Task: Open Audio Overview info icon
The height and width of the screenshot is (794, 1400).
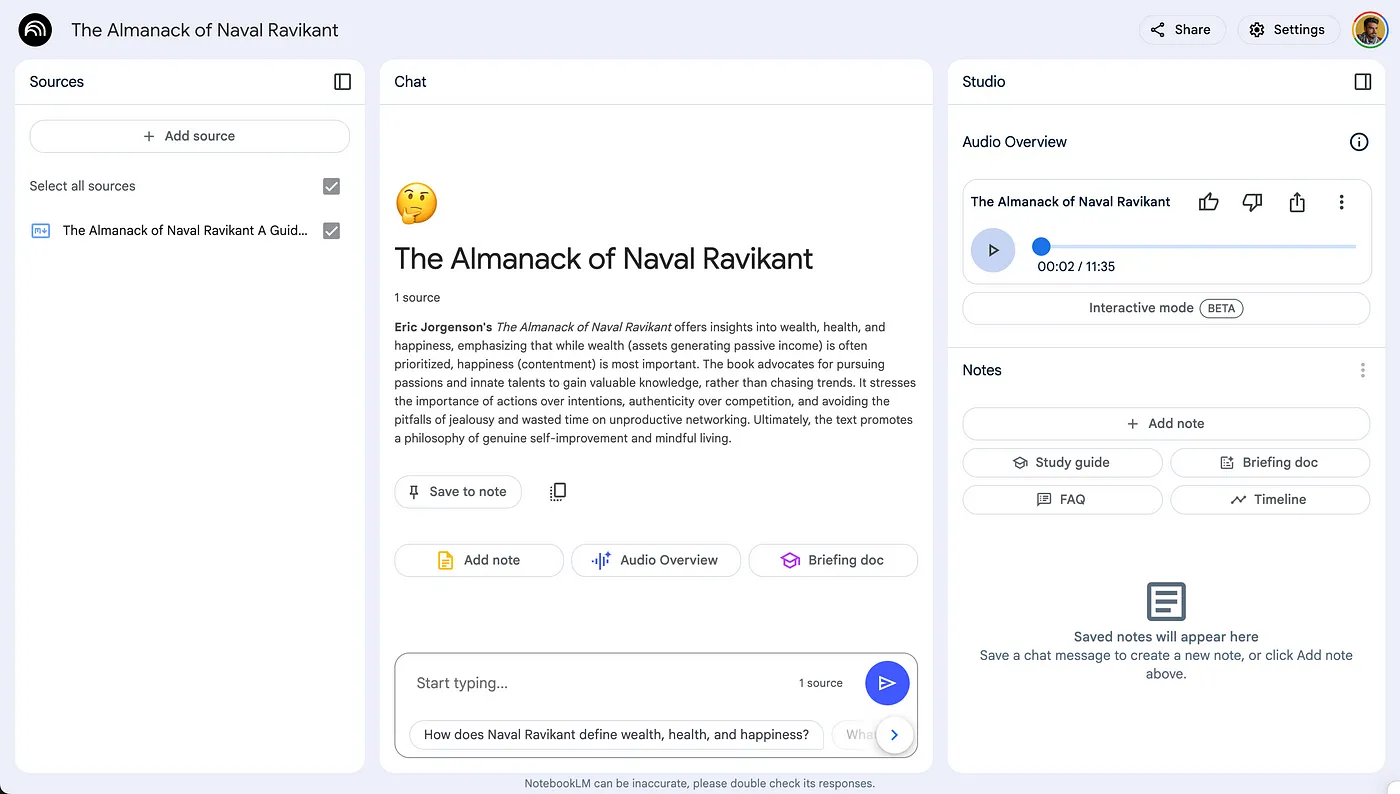Action: 1359,142
